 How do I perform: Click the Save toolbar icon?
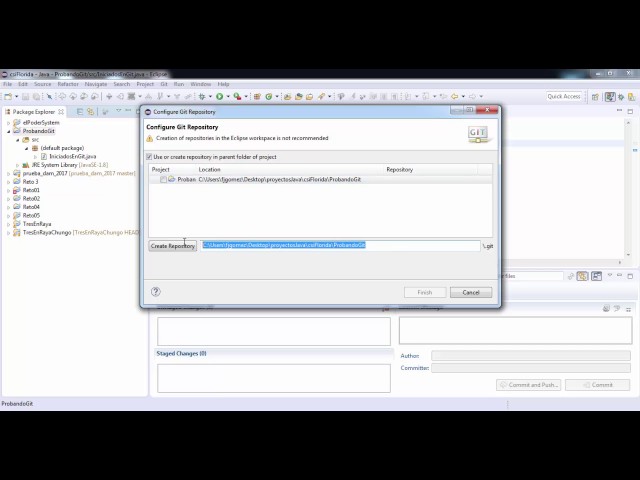click(25, 97)
